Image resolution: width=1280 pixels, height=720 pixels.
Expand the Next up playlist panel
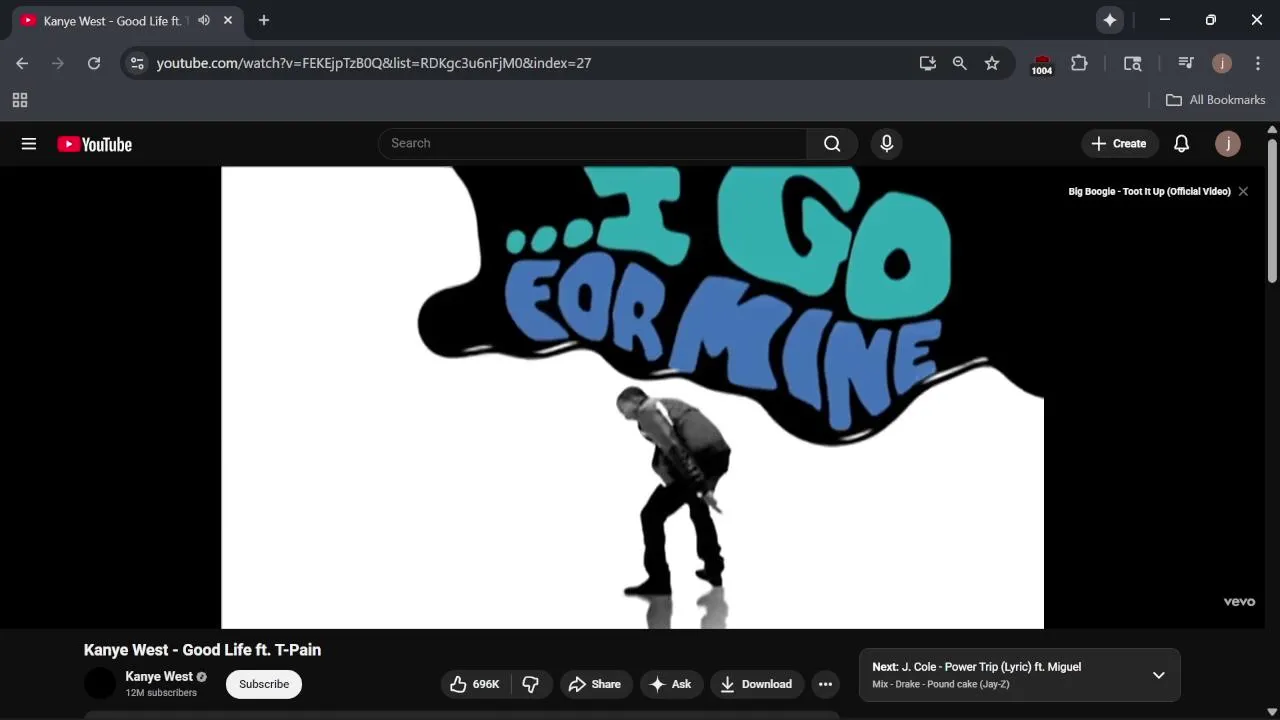click(1158, 675)
